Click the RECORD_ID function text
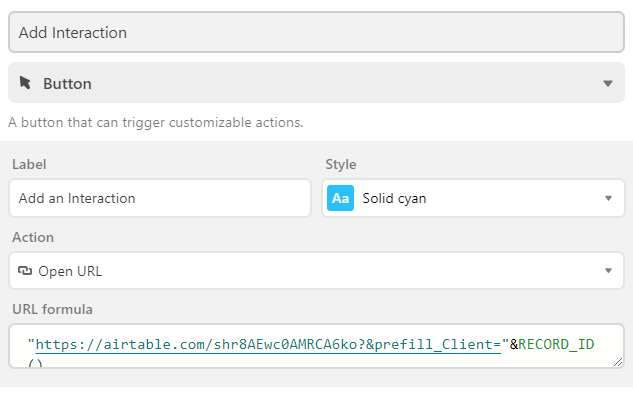The height and width of the screenshot is (394, 633). click(556, 344)
